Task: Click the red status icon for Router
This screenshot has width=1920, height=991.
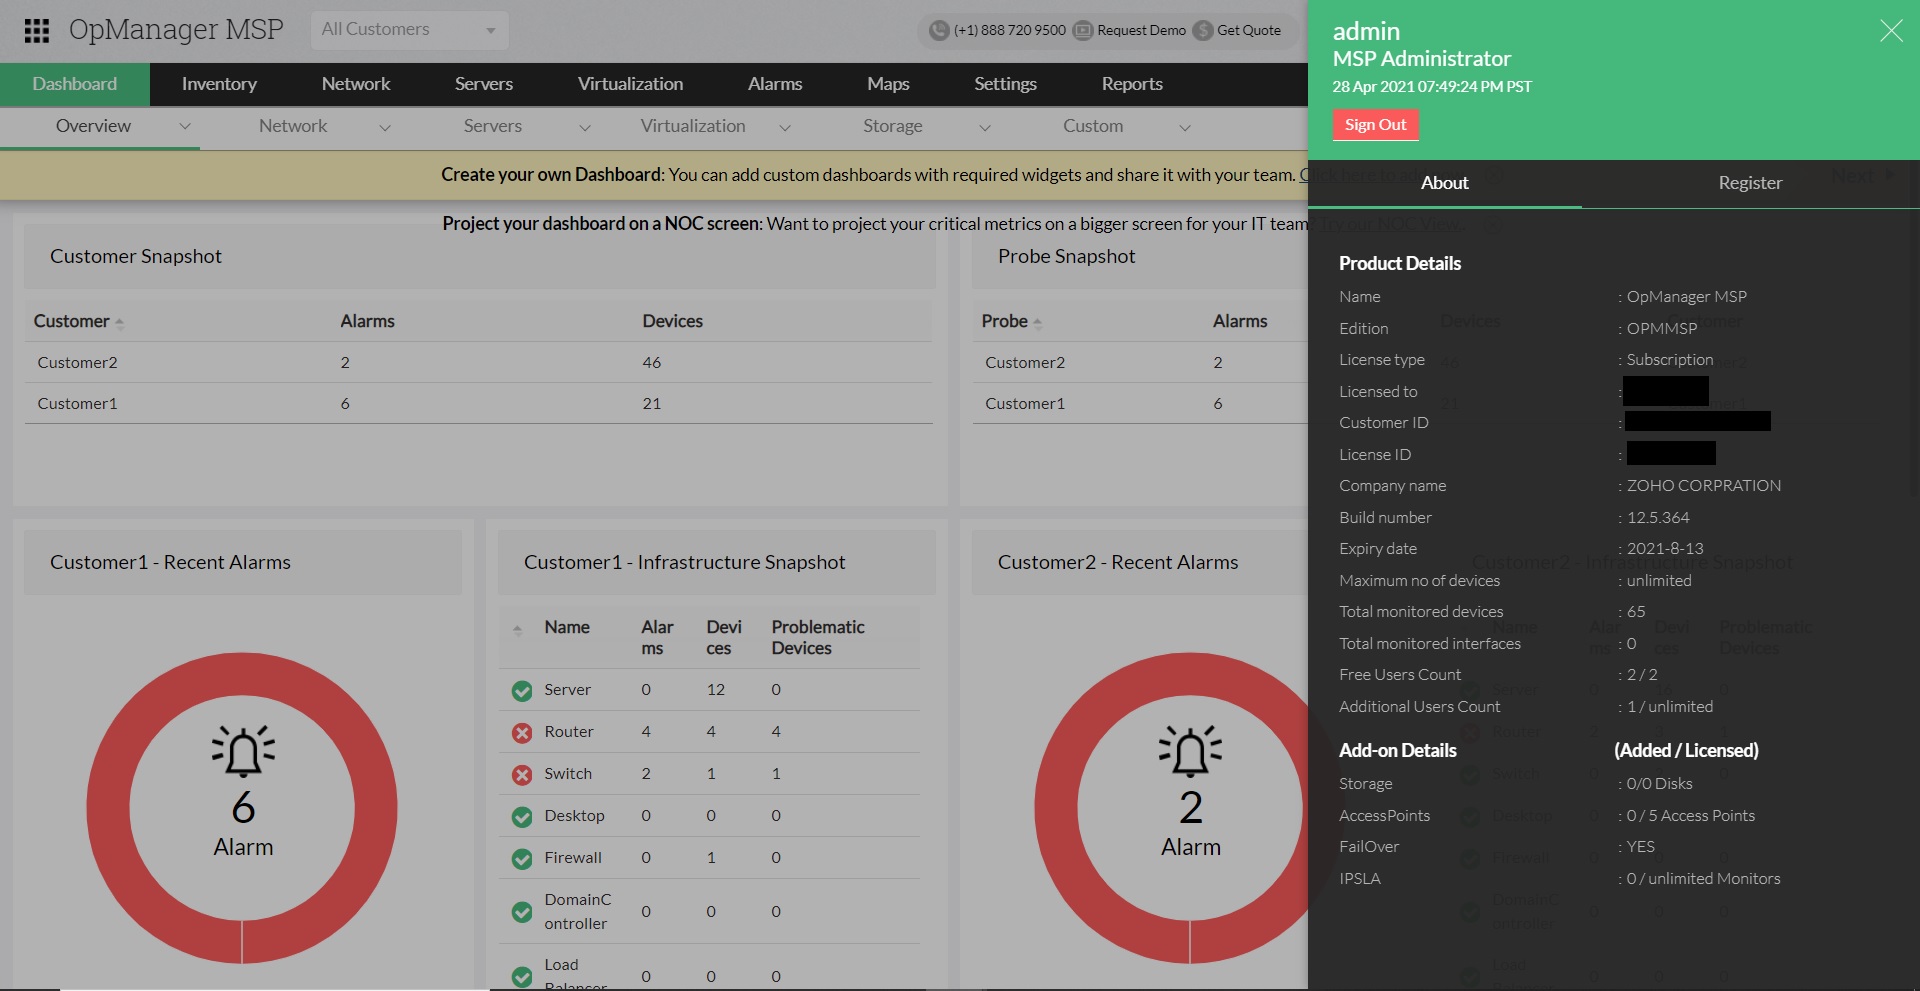Action: [522, 732]
